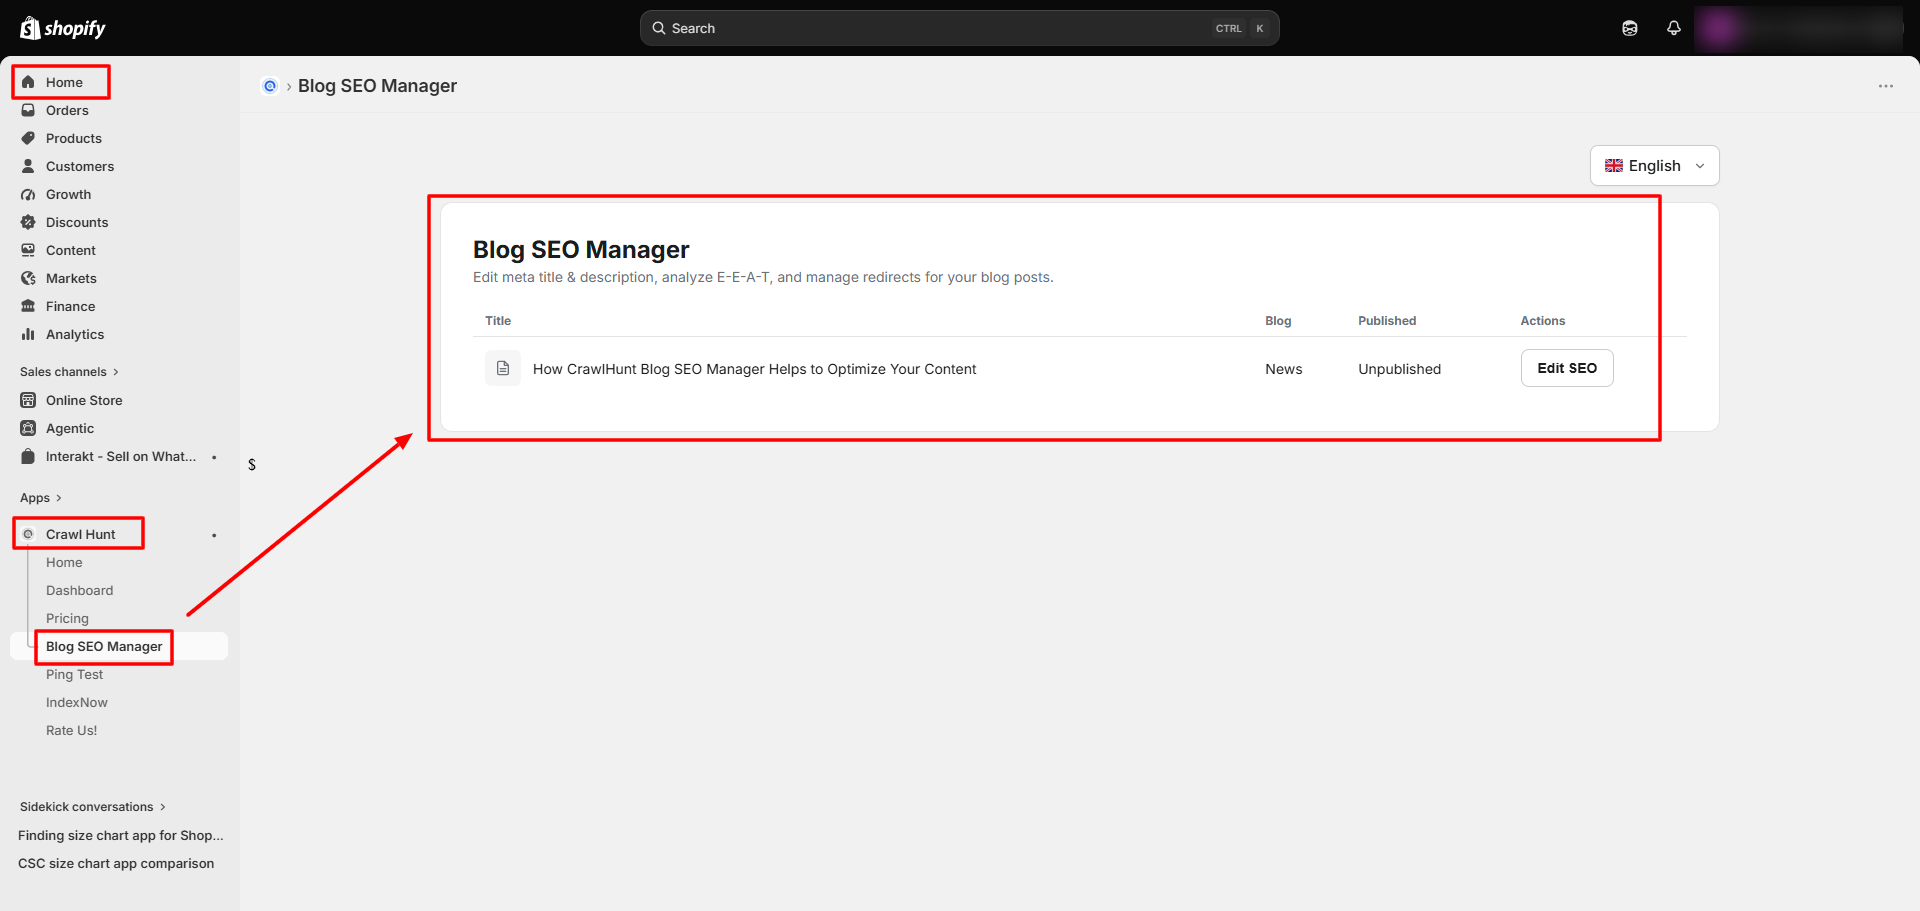
Task: Click Rate Us! link
Action: point(72,731)
